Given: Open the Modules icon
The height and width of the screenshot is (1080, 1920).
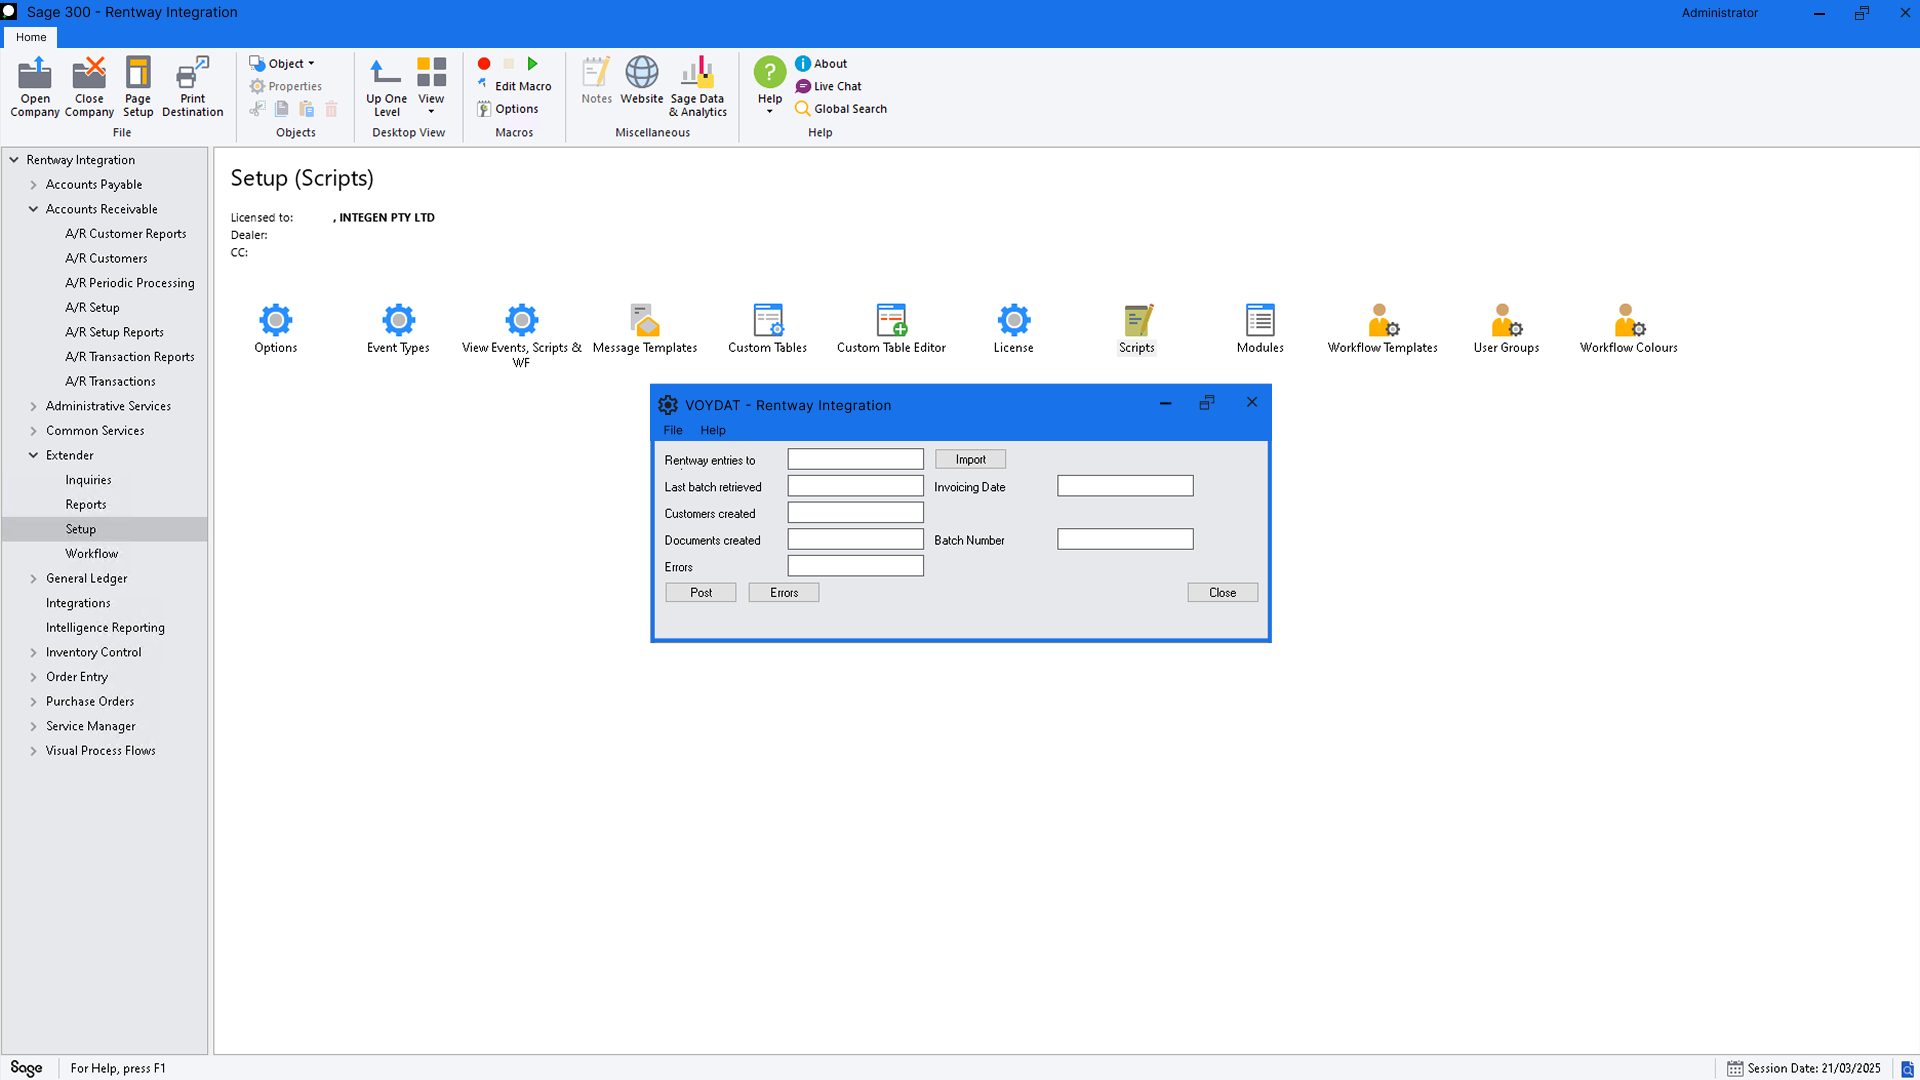Looking at the screenshot, I should point(1260,322).
